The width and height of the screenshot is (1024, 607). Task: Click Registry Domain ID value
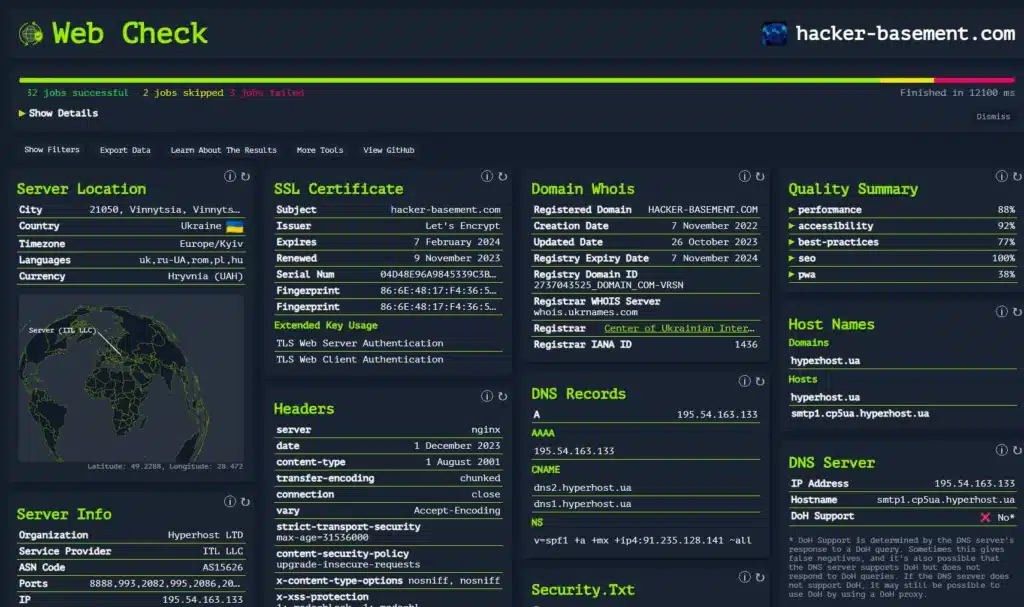pos(608,286)
